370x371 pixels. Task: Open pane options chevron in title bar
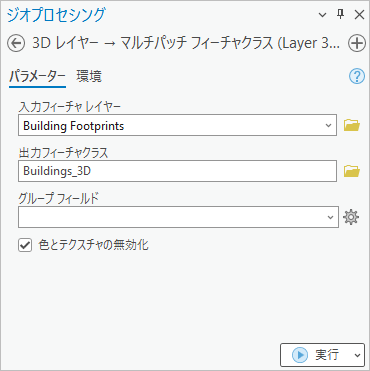coord(322,15)
